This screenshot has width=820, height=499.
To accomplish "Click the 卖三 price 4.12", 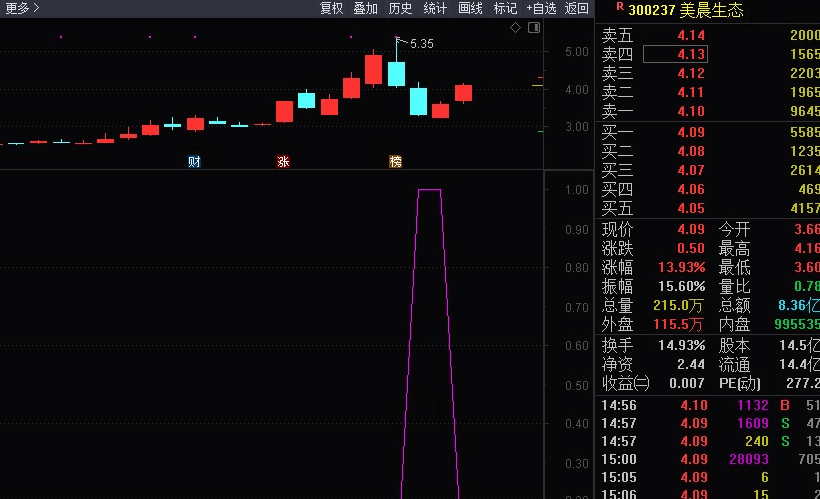I will pos(691,73).
